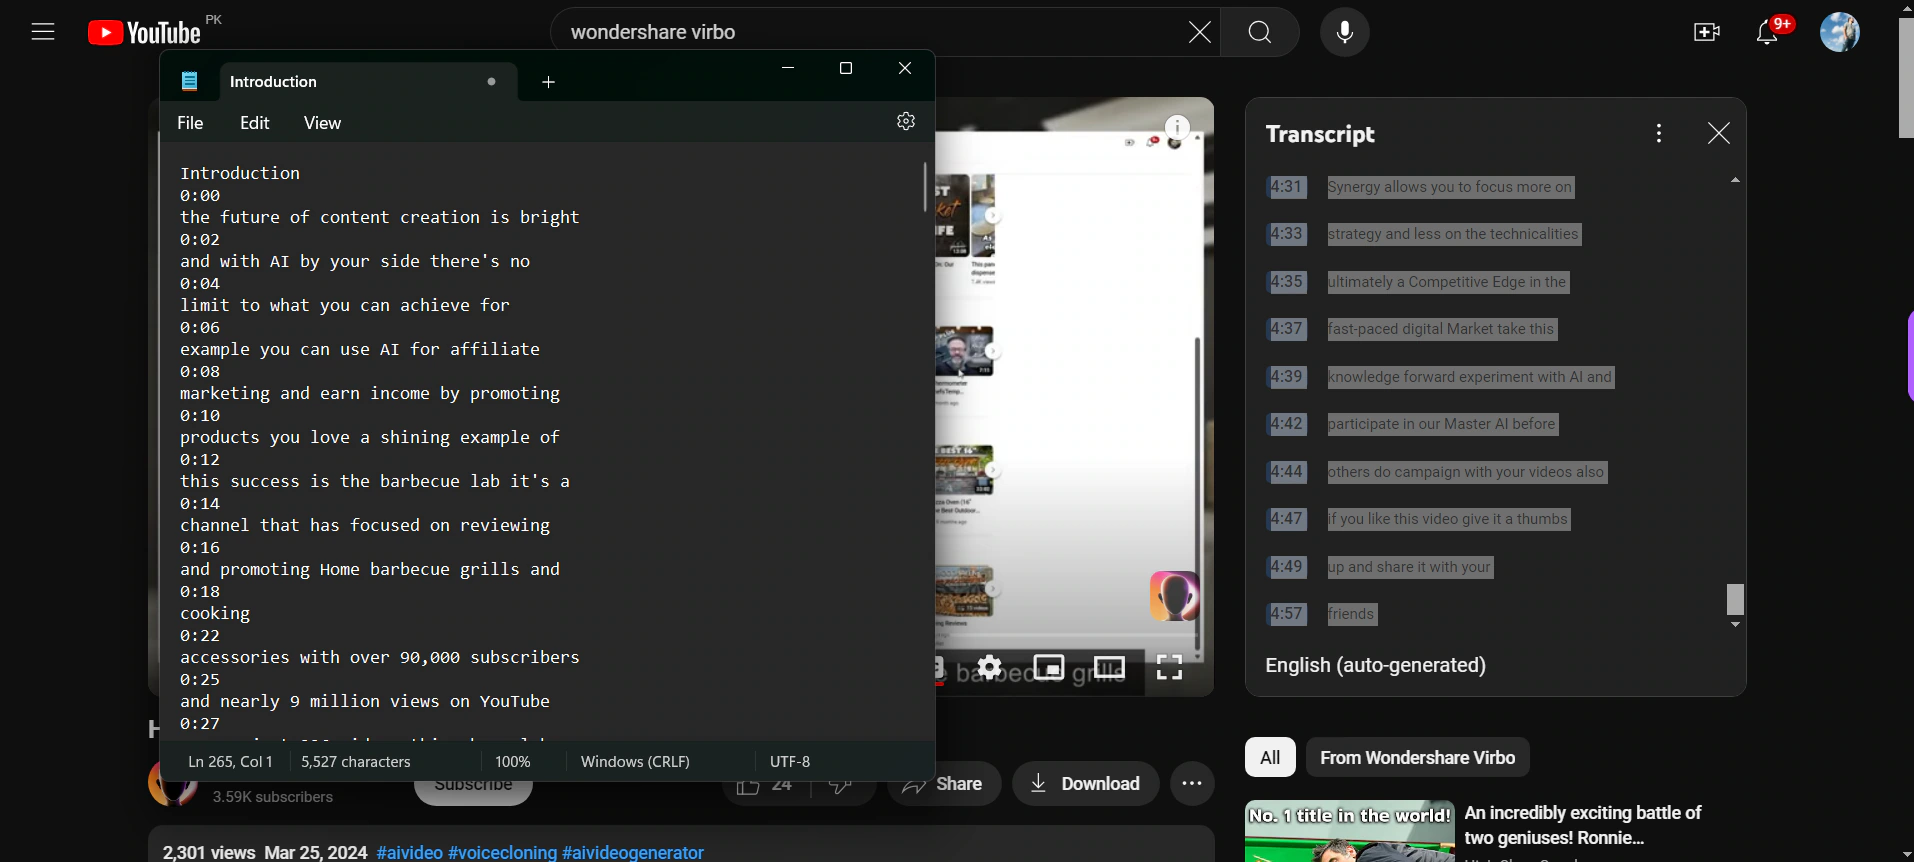Image resolution: width=1914 pixels, height=862 pixels.
Task: Click the video info card icon
Action: [1178, 127]
